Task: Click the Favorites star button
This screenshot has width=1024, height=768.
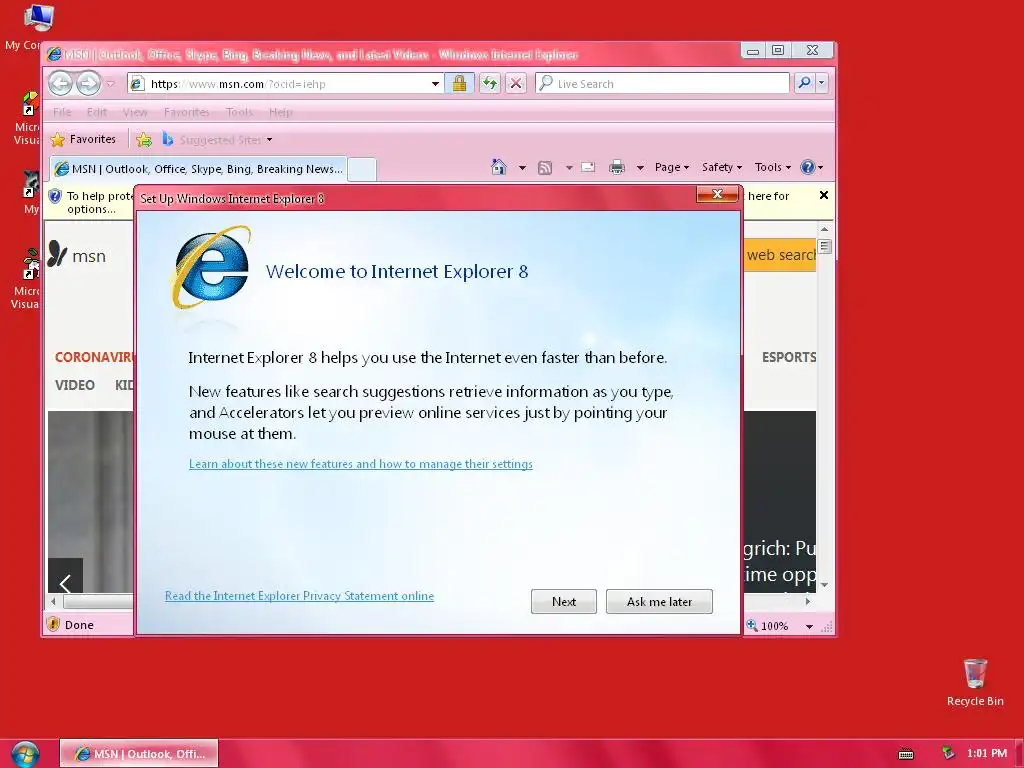Action: pos(84,139)
